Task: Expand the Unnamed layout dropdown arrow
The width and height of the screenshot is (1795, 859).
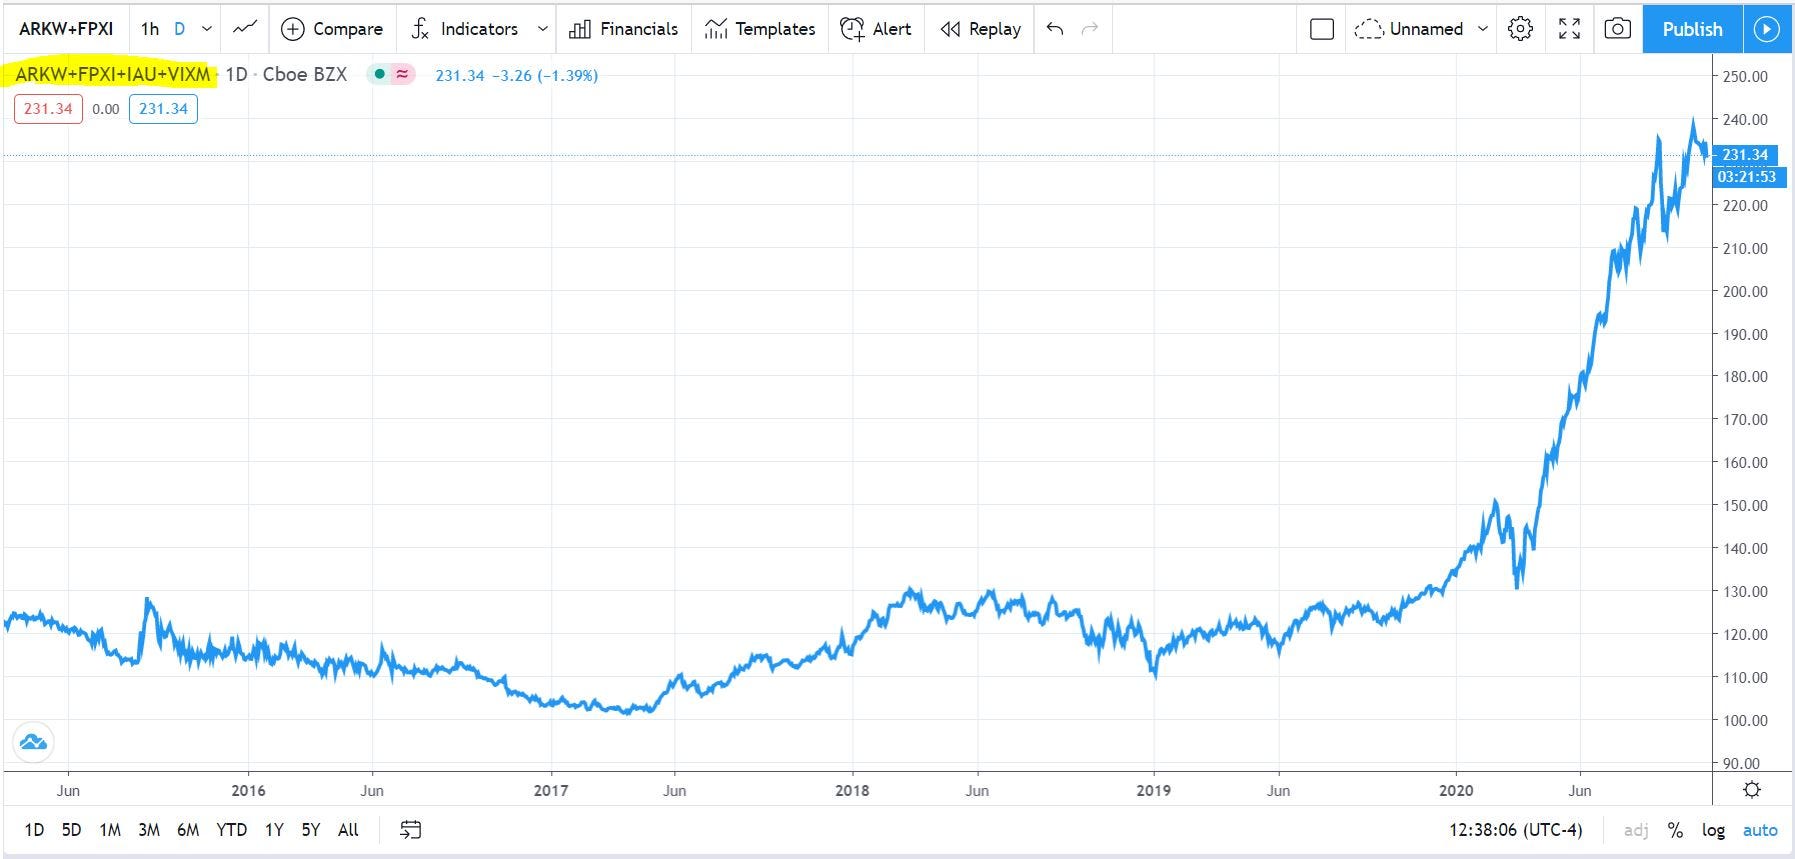Action: click(x=1483, y=29)
